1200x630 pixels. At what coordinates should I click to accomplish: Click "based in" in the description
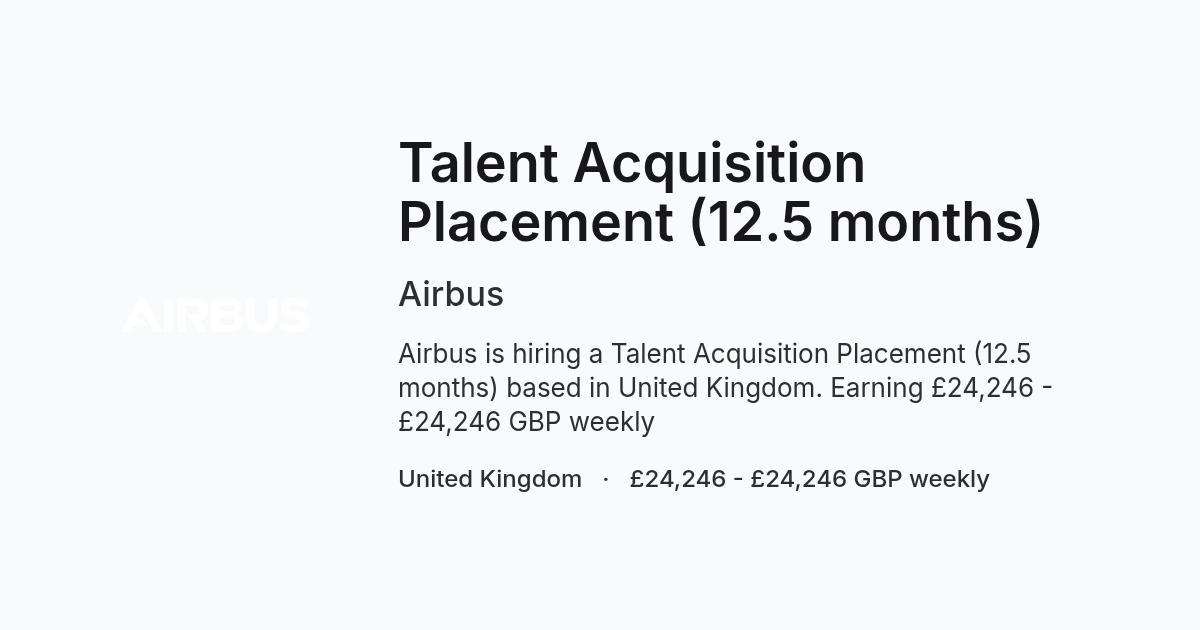558,388
